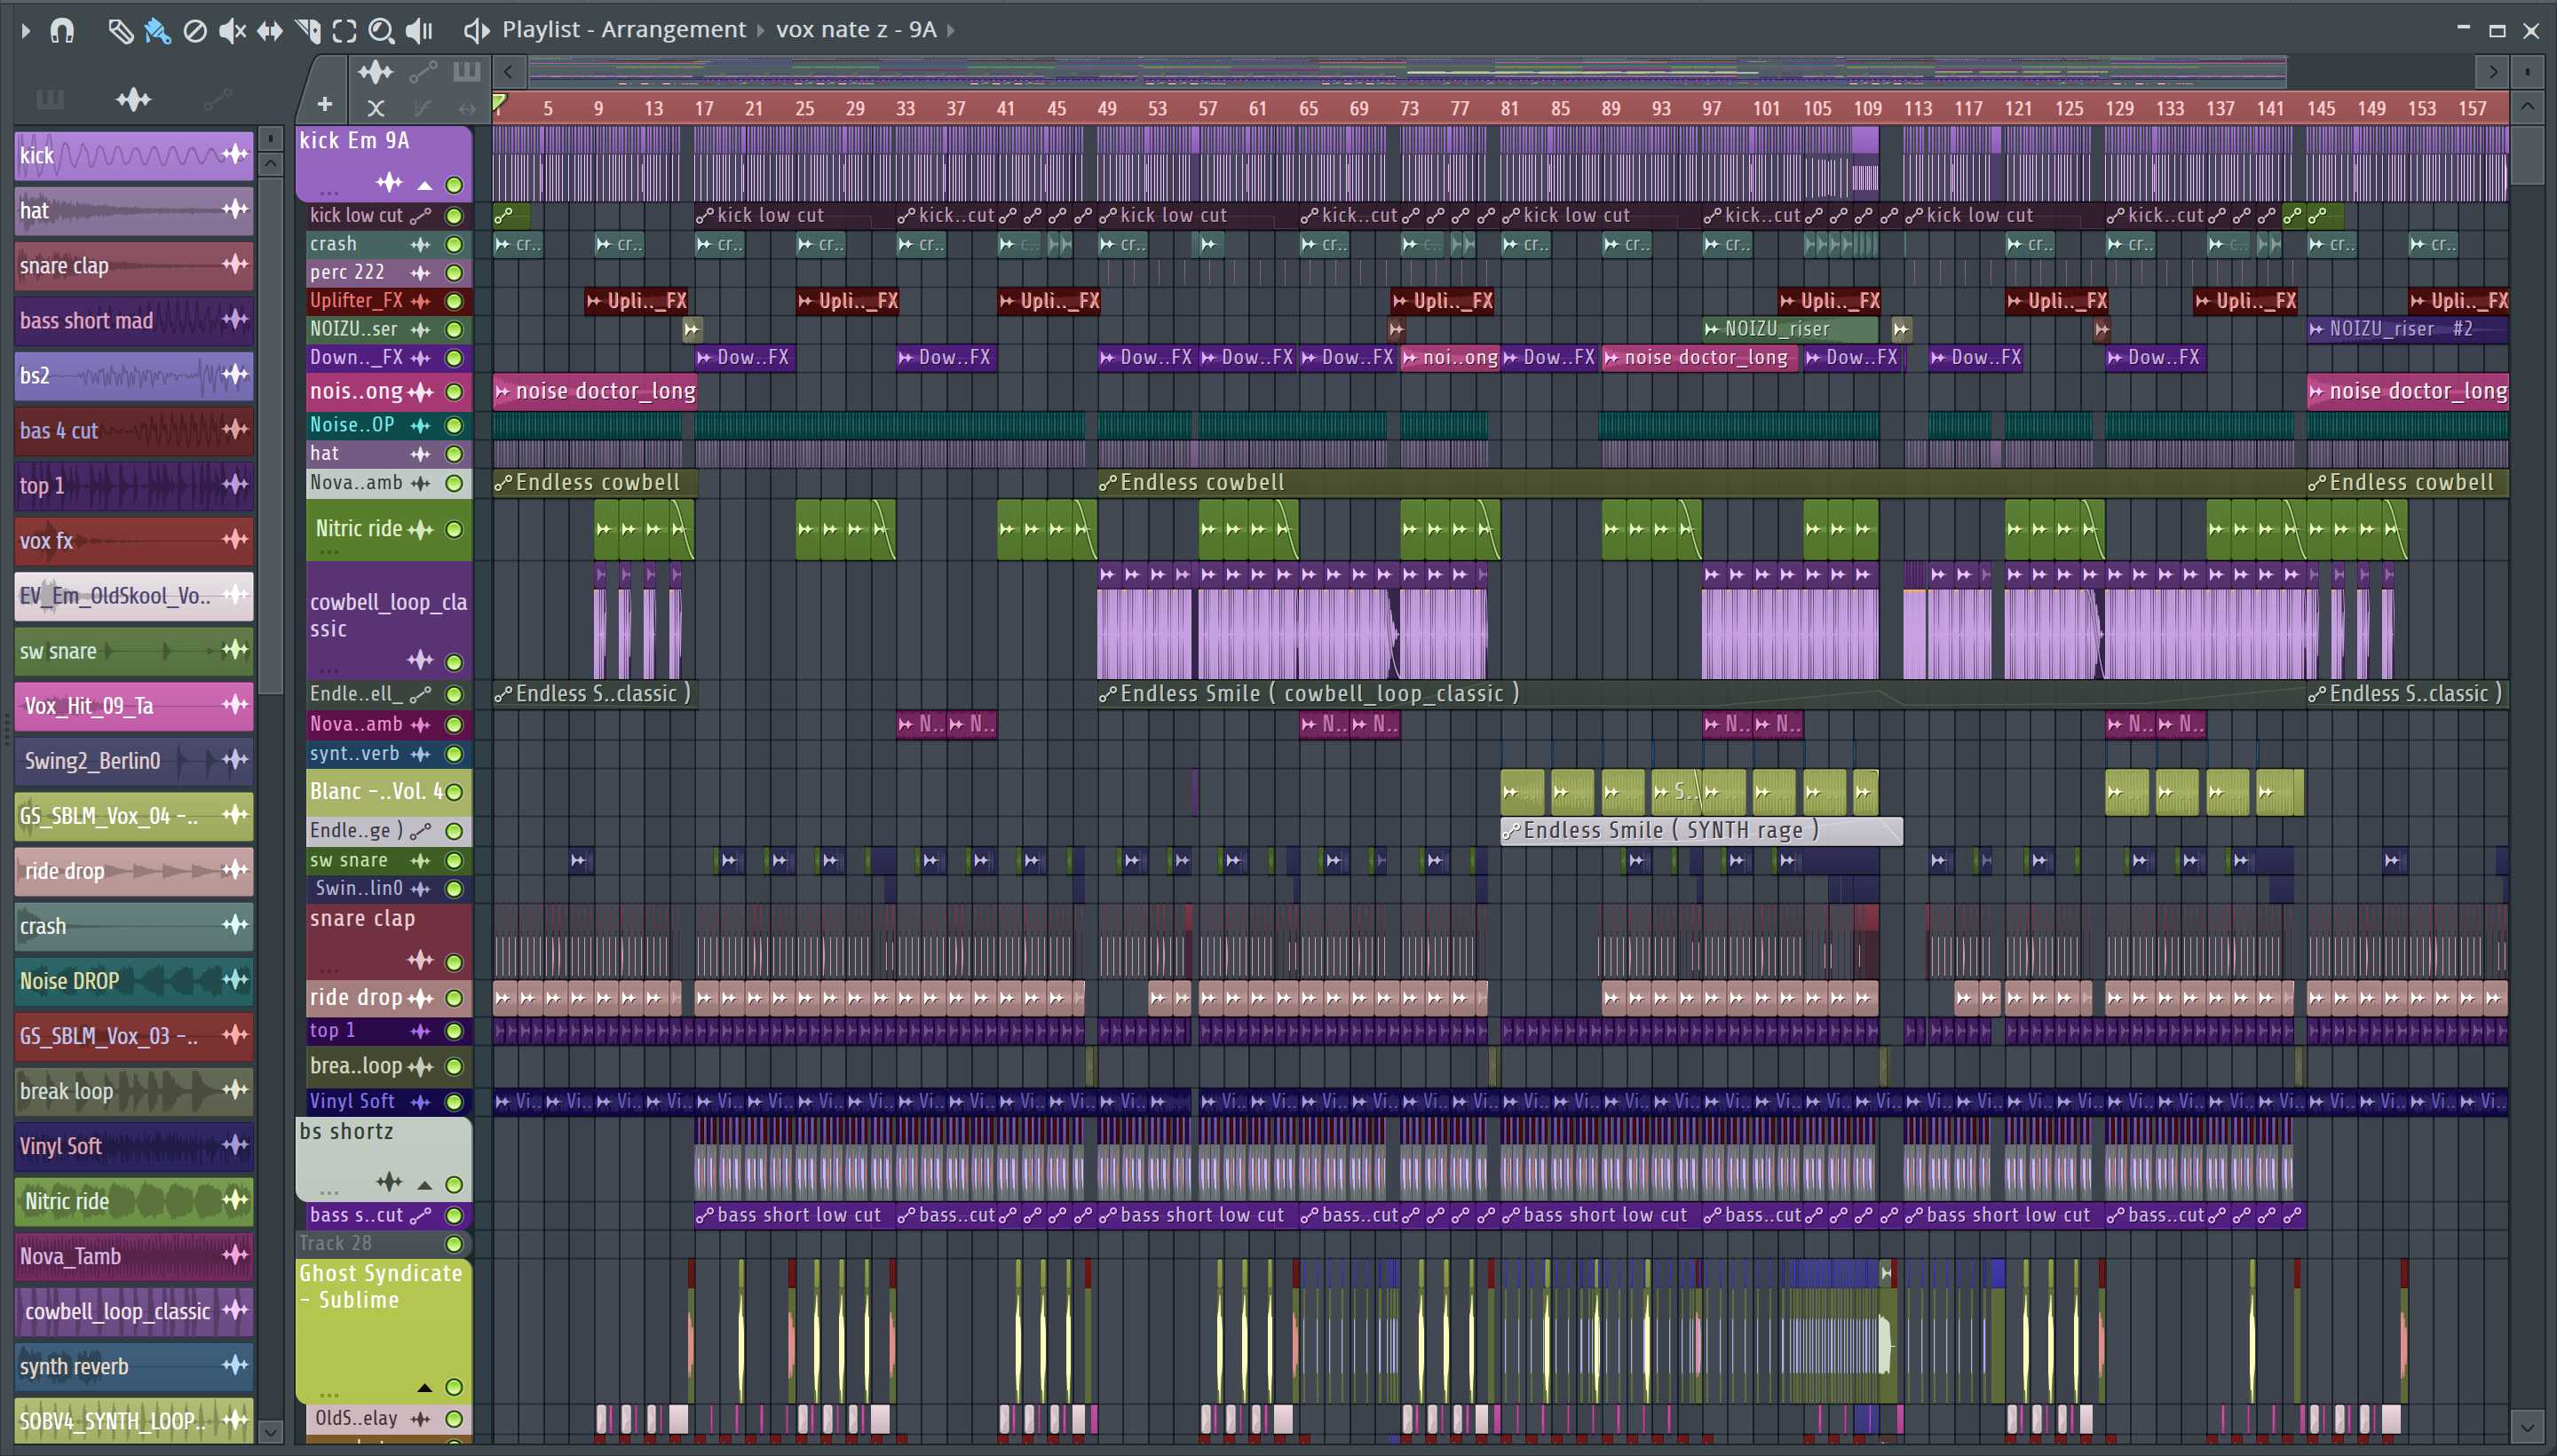2557x1456 pixels.
Task: Open the Arrangement breadcrumb dropdown
Action: pos(760,30)
